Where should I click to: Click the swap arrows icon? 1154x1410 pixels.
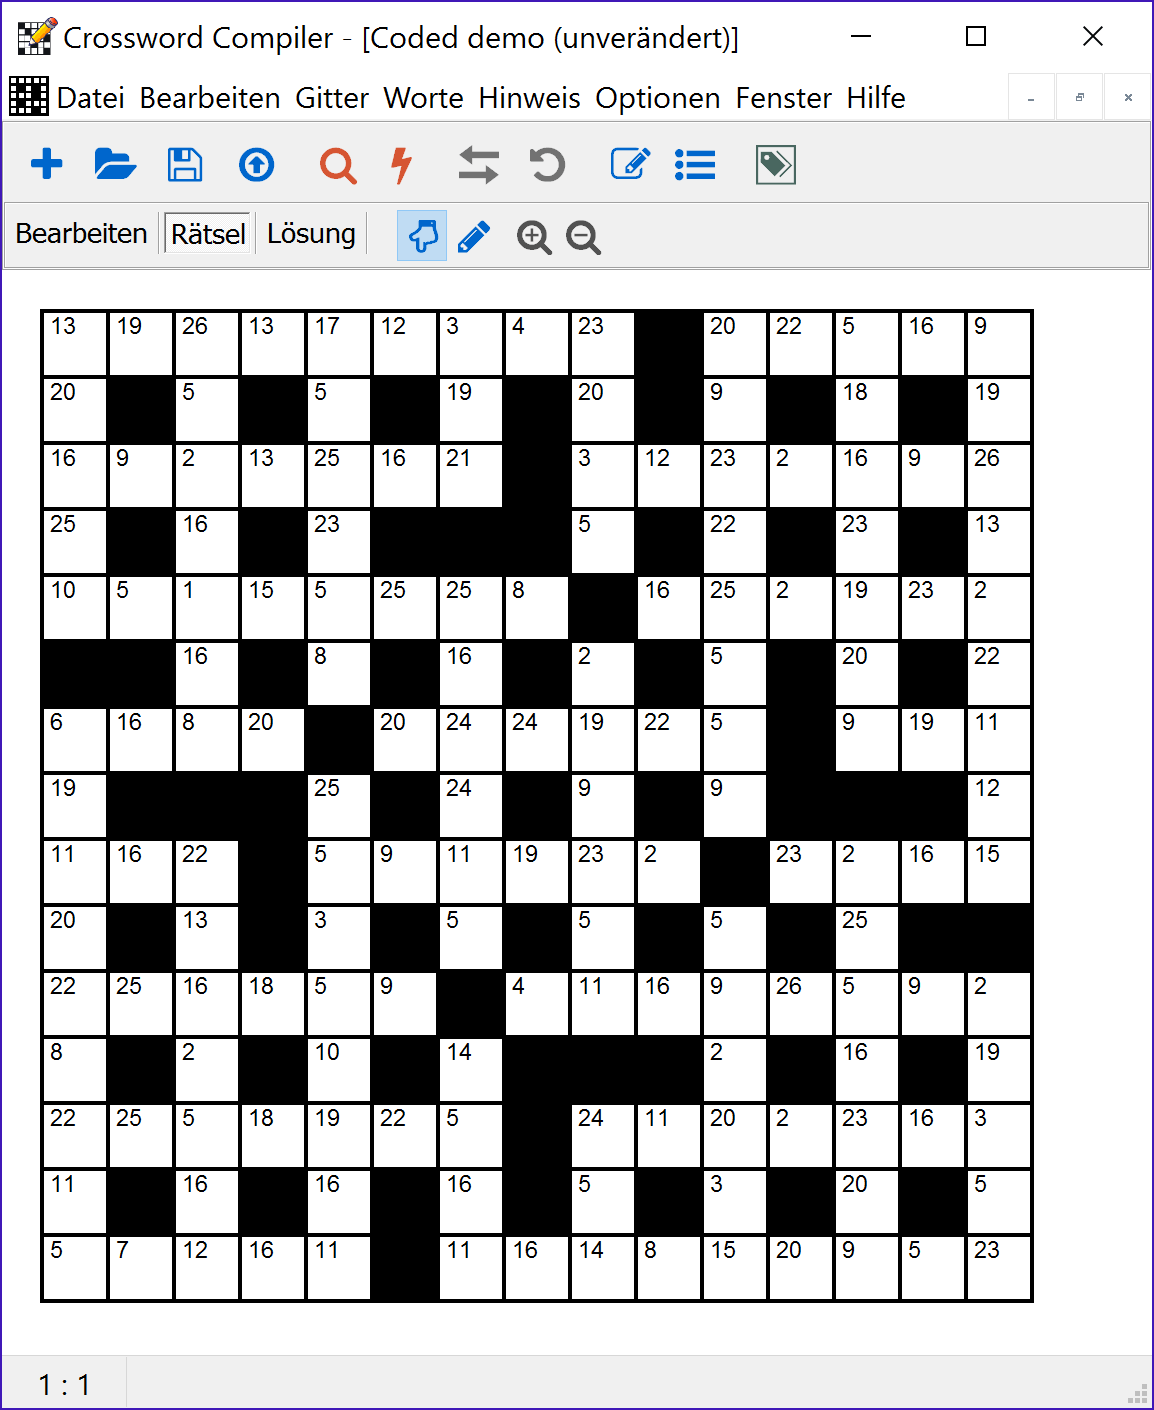click(x=478, y=165)
